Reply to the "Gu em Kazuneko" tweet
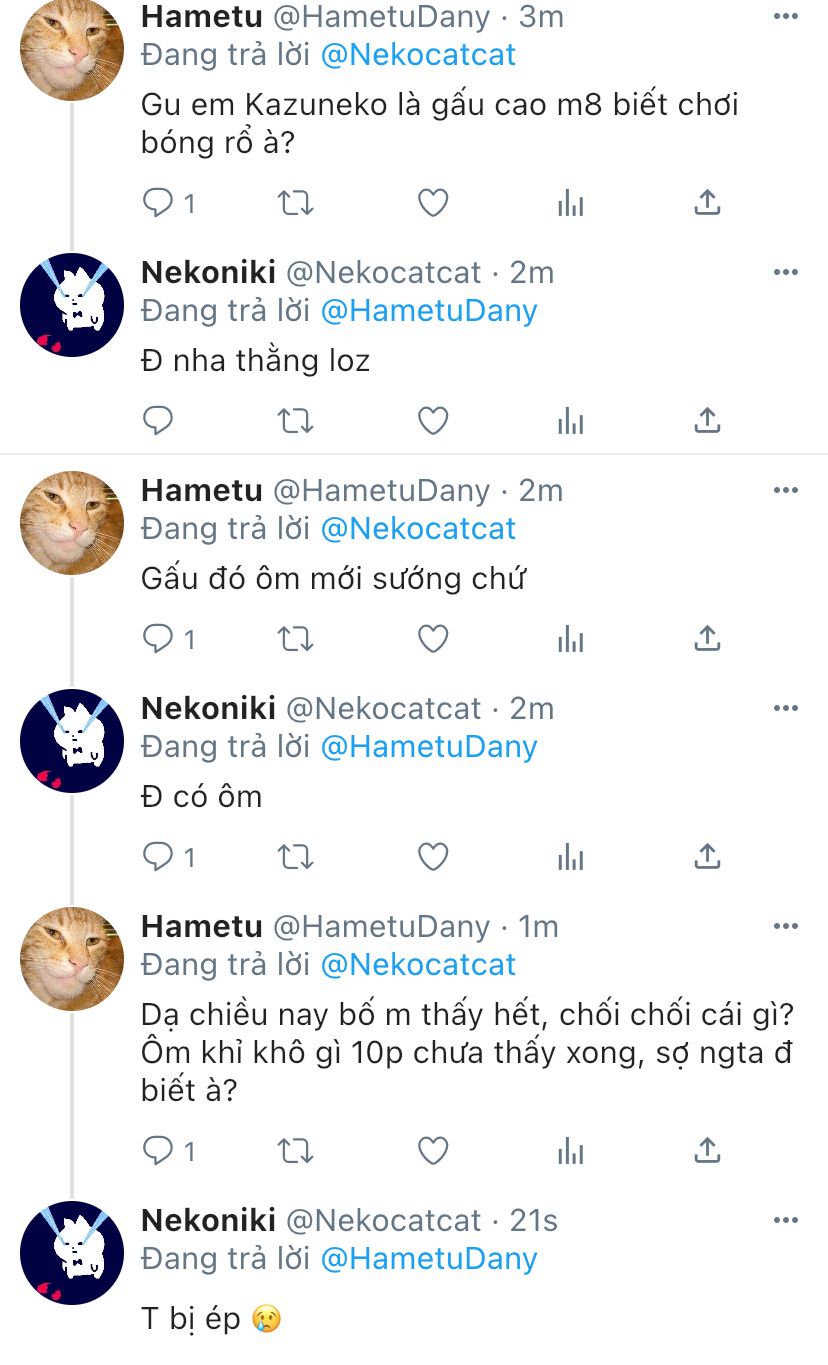The height and width of the screenshot is (1365, 828). [x=159, y=203]
